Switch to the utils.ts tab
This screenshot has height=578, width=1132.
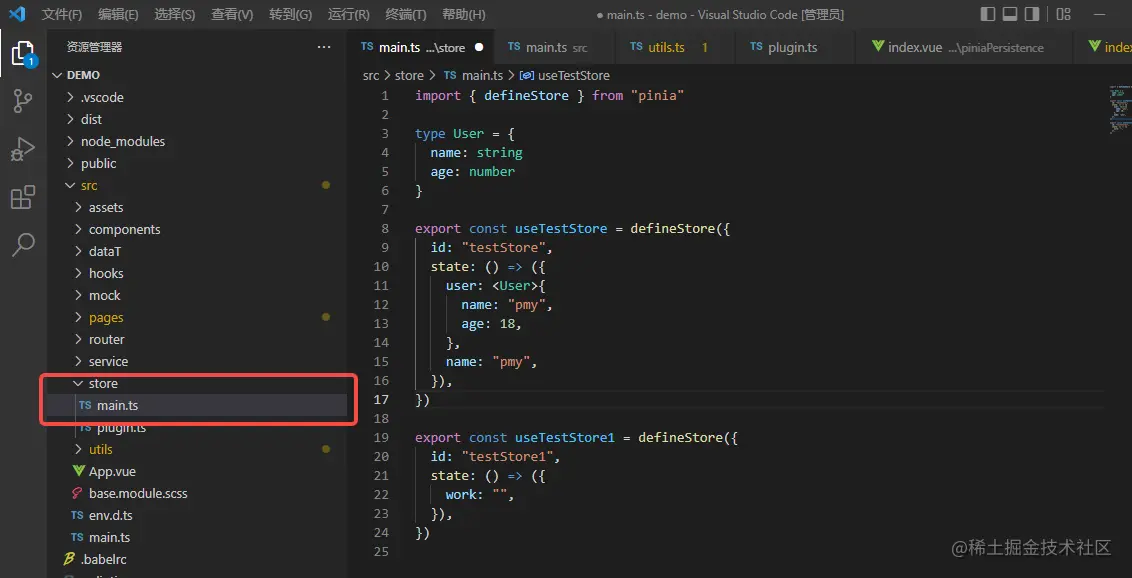pos(675,47)
